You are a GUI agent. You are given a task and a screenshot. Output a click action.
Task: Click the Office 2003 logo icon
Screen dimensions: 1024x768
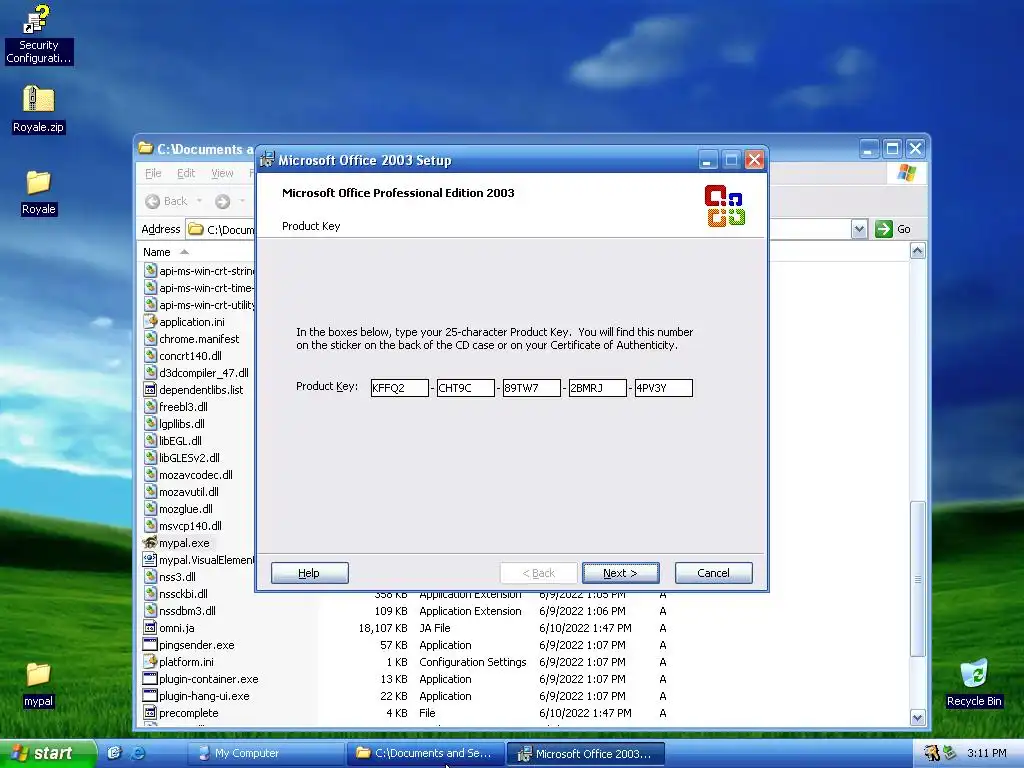(725, 206)
